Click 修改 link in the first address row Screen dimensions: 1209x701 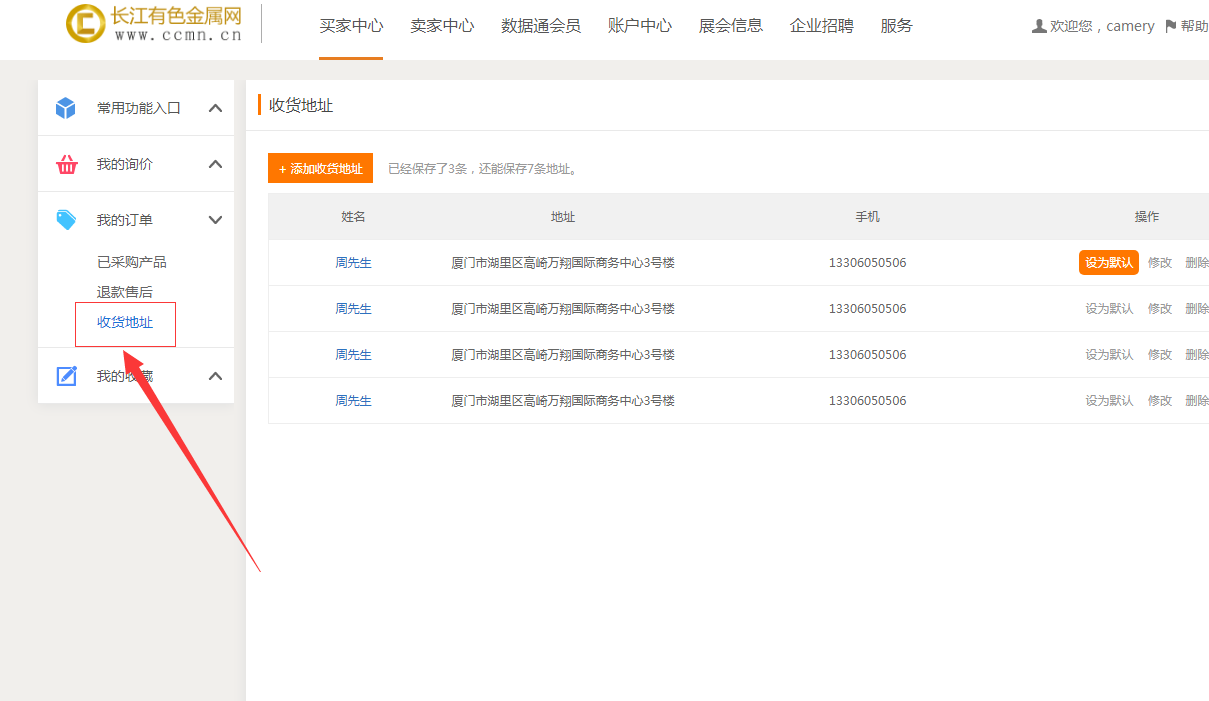[x=1160, y=263]
